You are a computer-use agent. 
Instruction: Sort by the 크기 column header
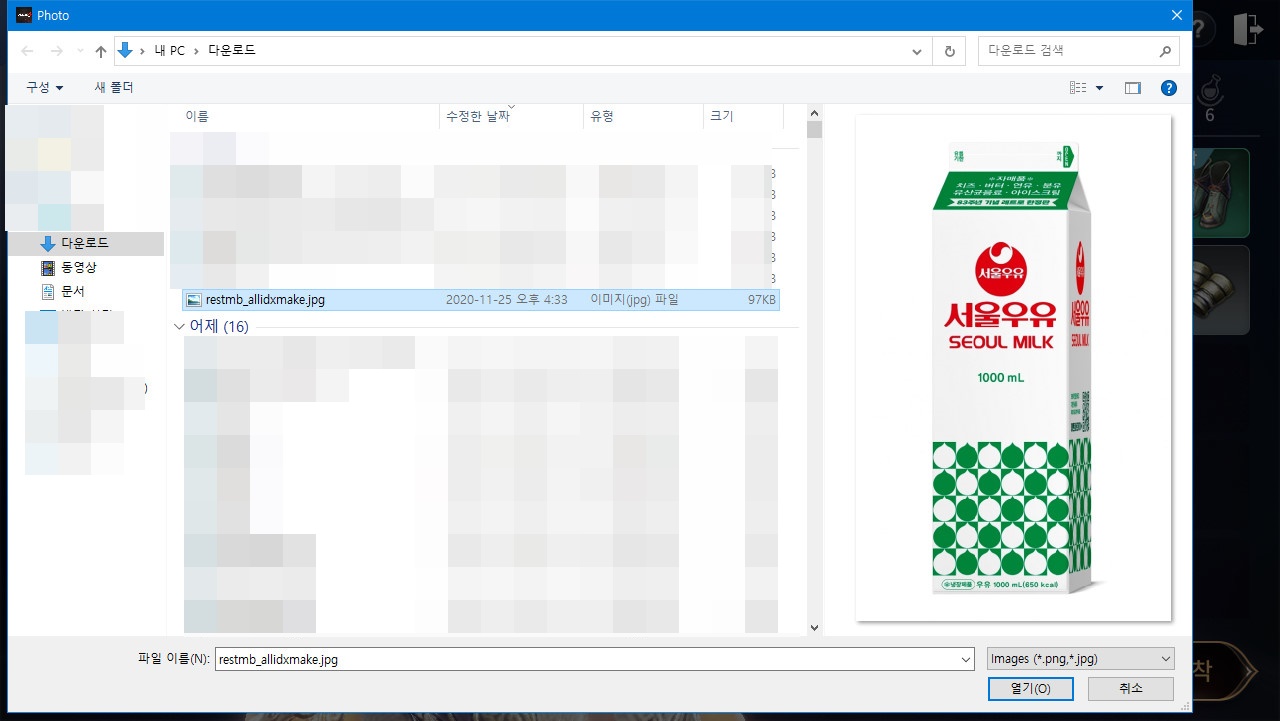click(721, 117)
